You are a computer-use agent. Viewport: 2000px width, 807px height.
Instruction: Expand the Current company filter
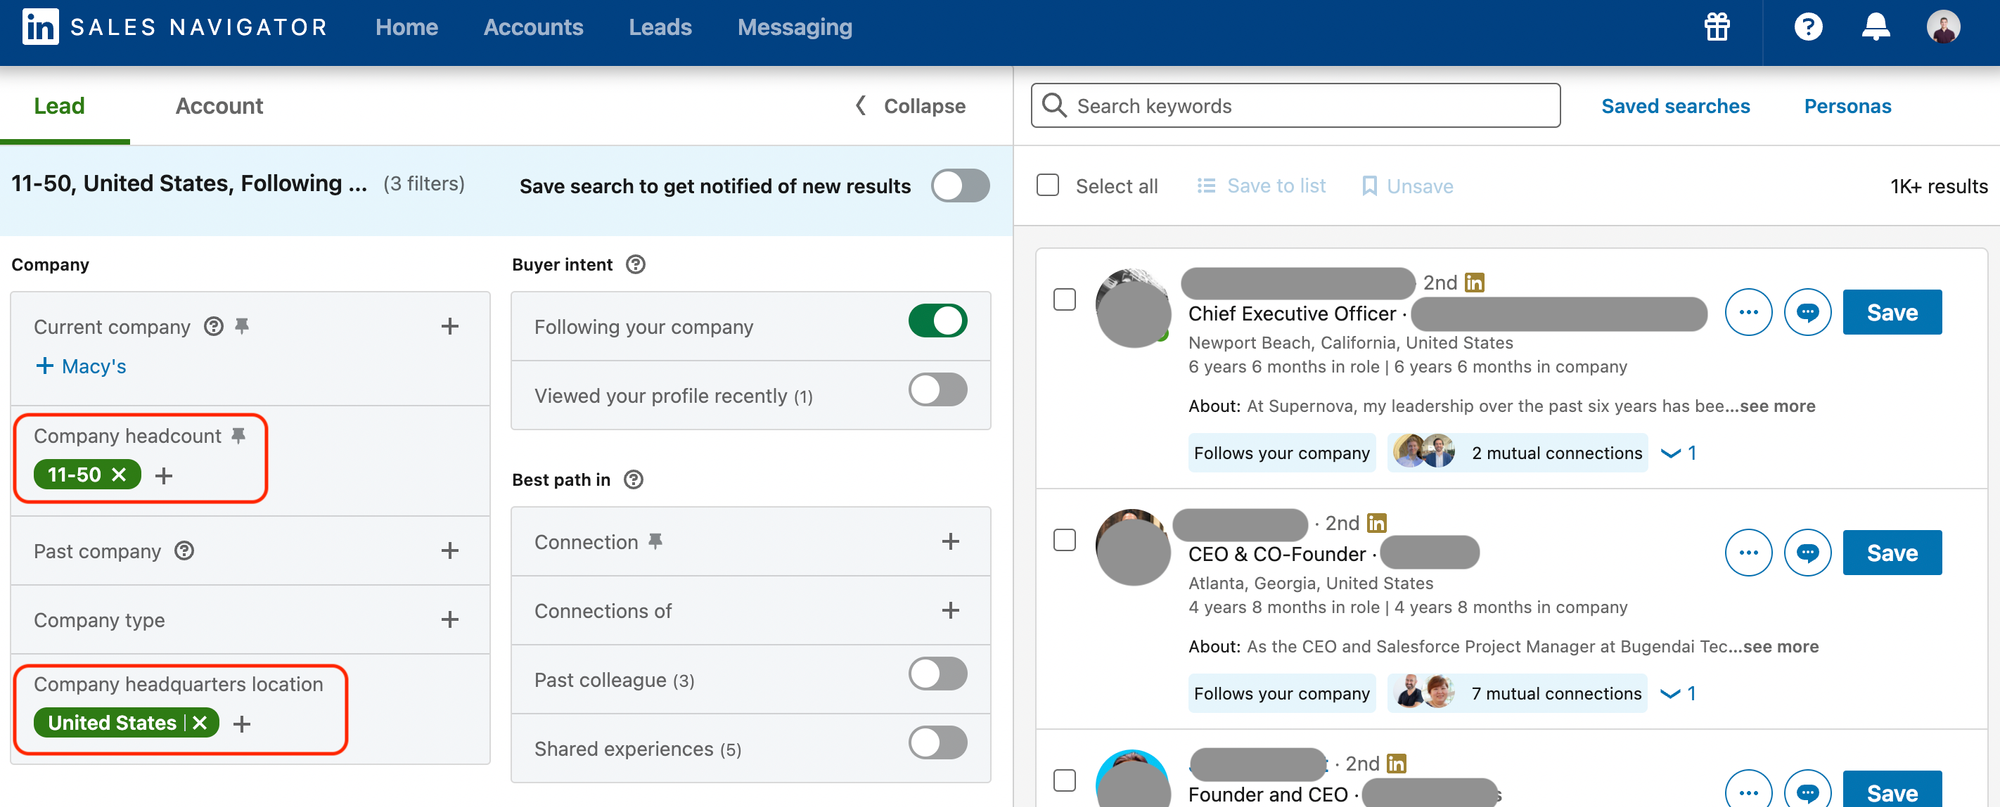click(450, 326)
